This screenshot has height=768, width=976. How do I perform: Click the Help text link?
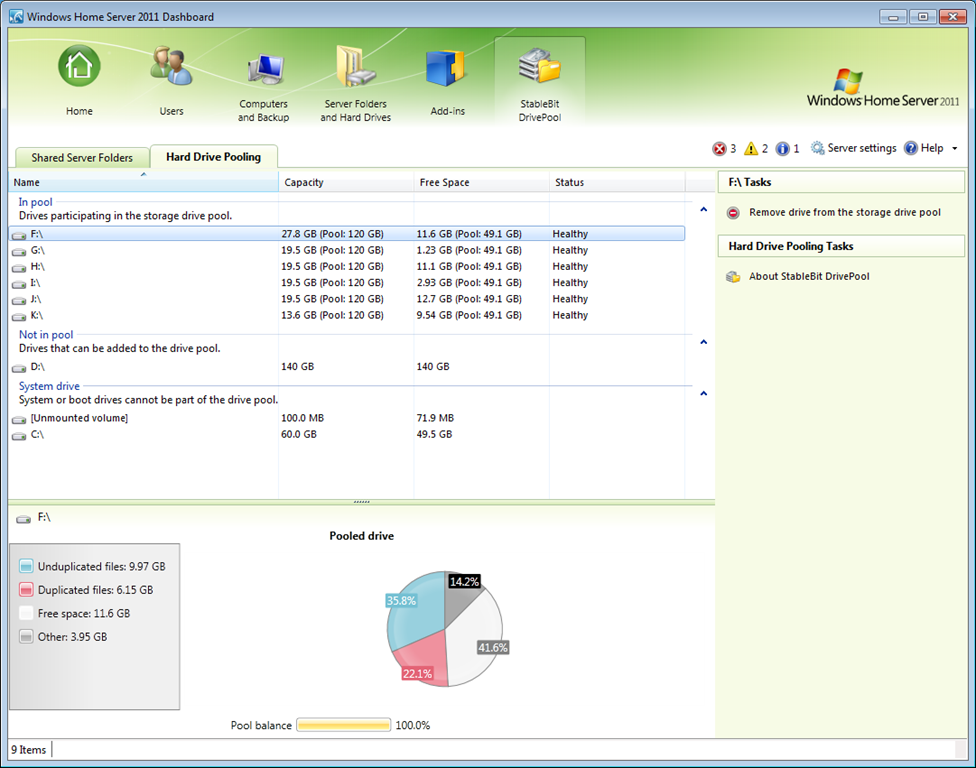[932, 148]
